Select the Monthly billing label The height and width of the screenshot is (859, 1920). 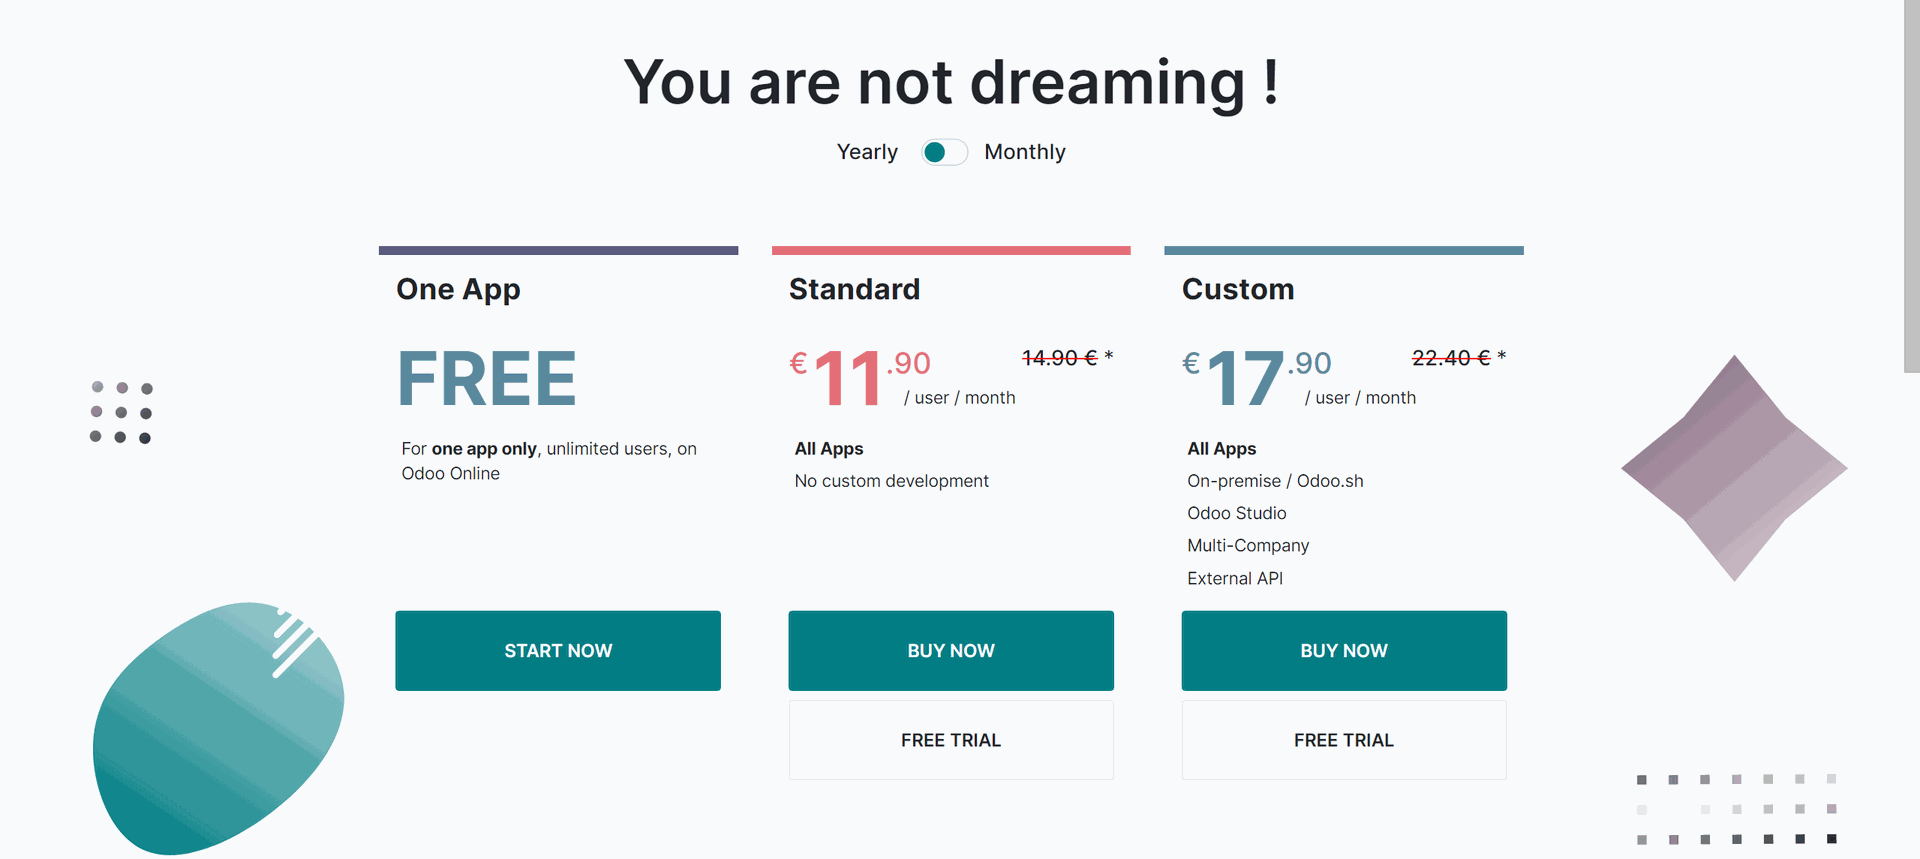tap(1024, 152)
